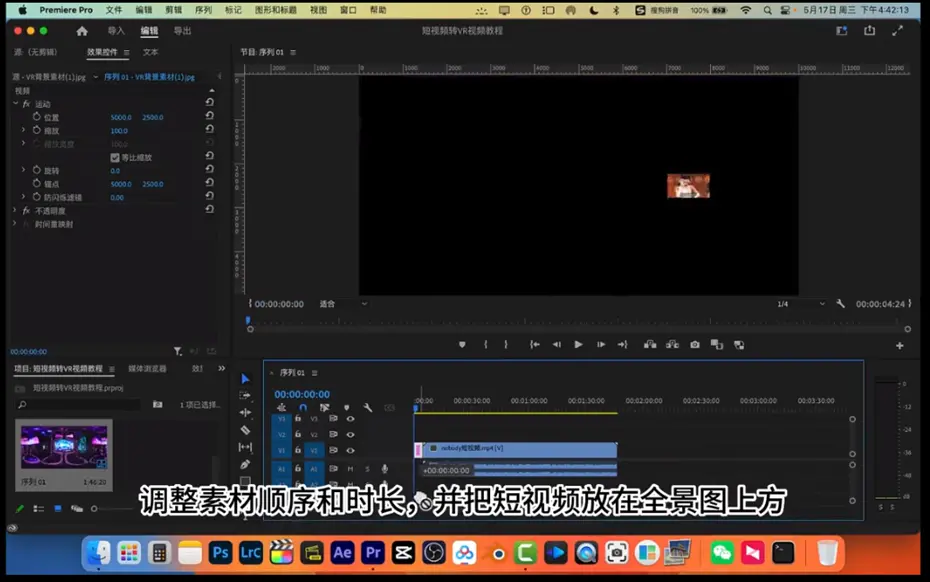930x582 pixels.
Task: Expand the 不透明度 opacity effect
Action: point(15,211)
